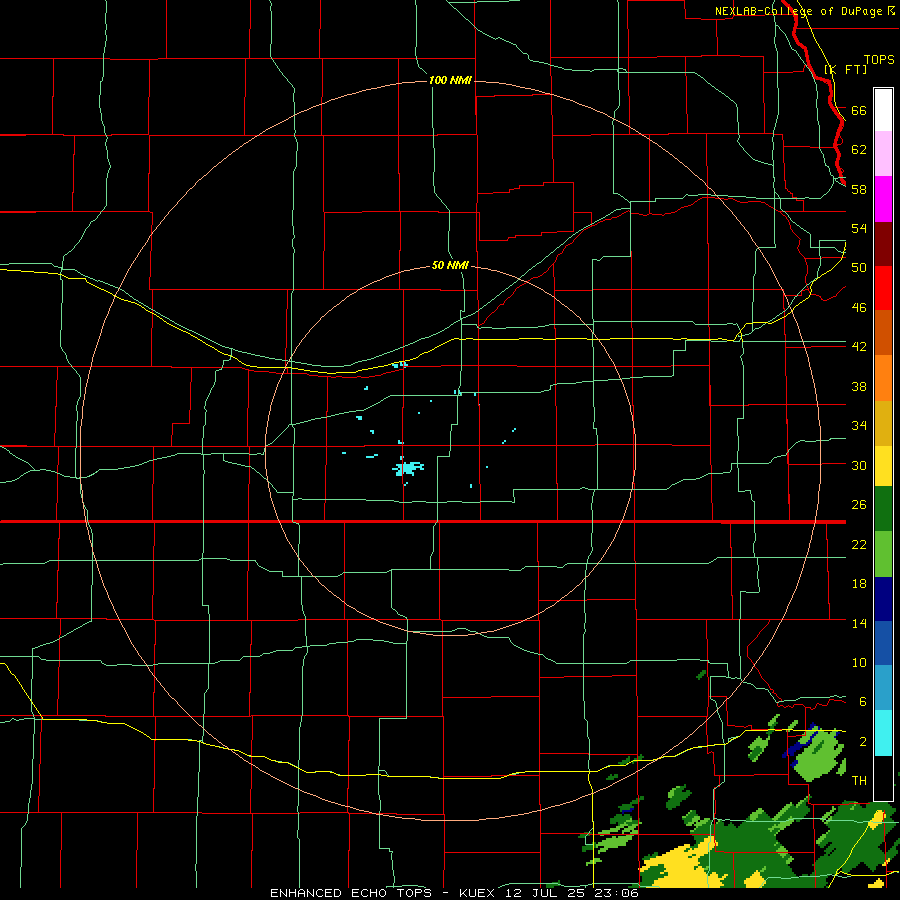
Task: Click the legend's 10 kft value
Action: (859, 662)
